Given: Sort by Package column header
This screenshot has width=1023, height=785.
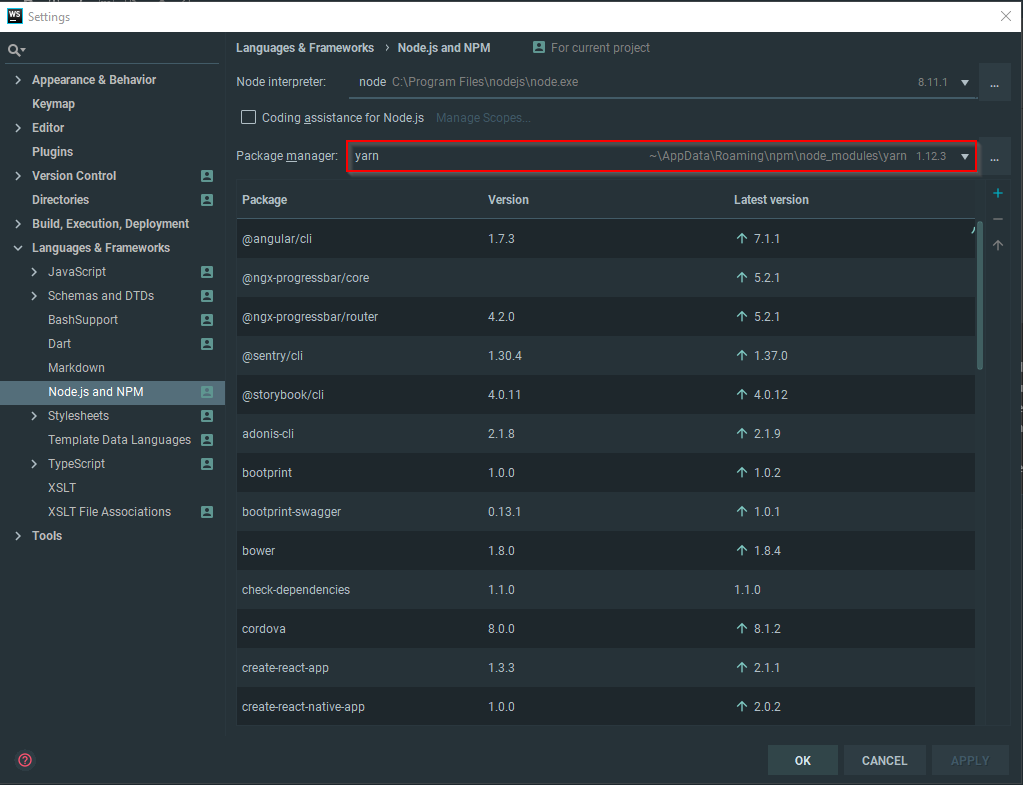Looking at the screenshot, I should 264,200.
